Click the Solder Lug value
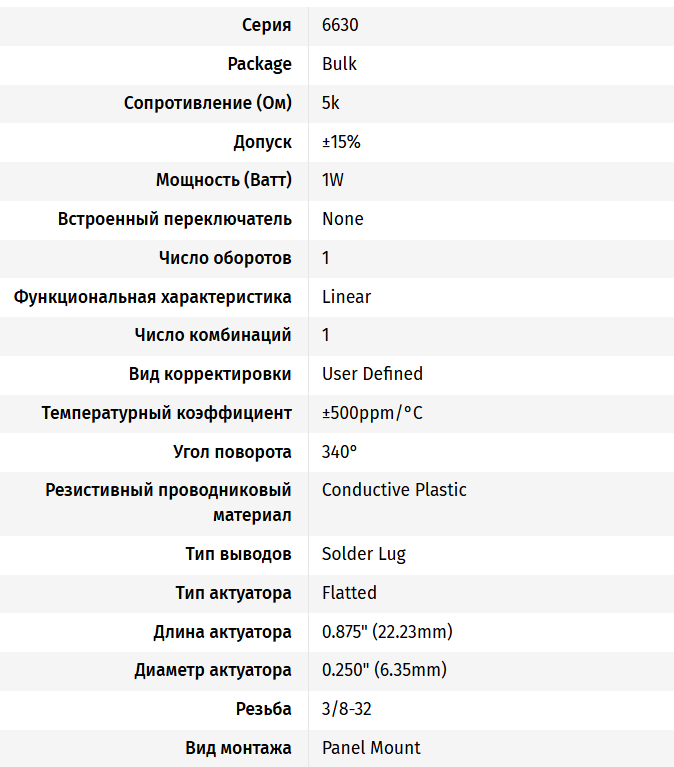Viewport: 674px width, 767px height. coord(364,554)
